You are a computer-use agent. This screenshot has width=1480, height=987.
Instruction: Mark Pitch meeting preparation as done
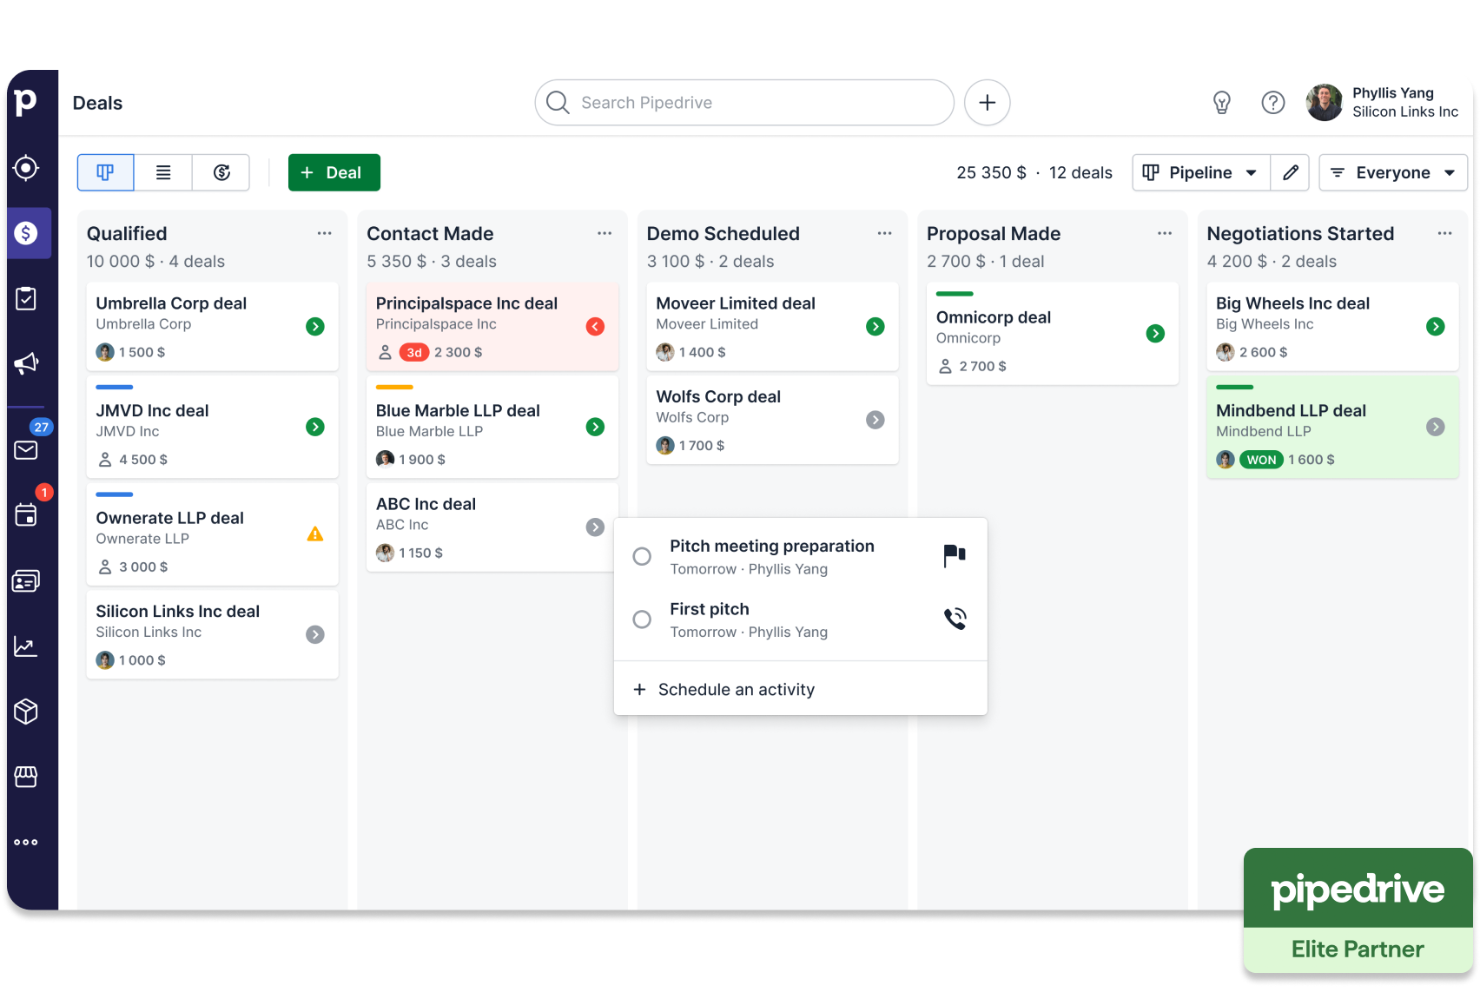(x=642, y=556)
